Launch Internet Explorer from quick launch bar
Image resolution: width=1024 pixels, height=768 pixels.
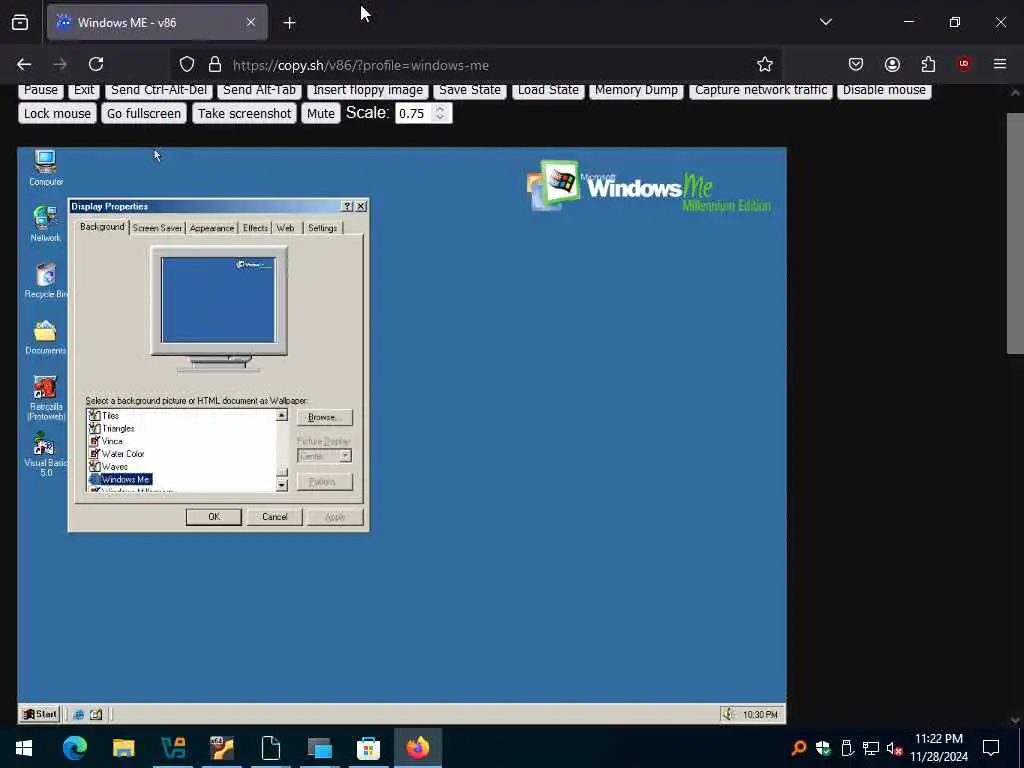tap(78, 714)
